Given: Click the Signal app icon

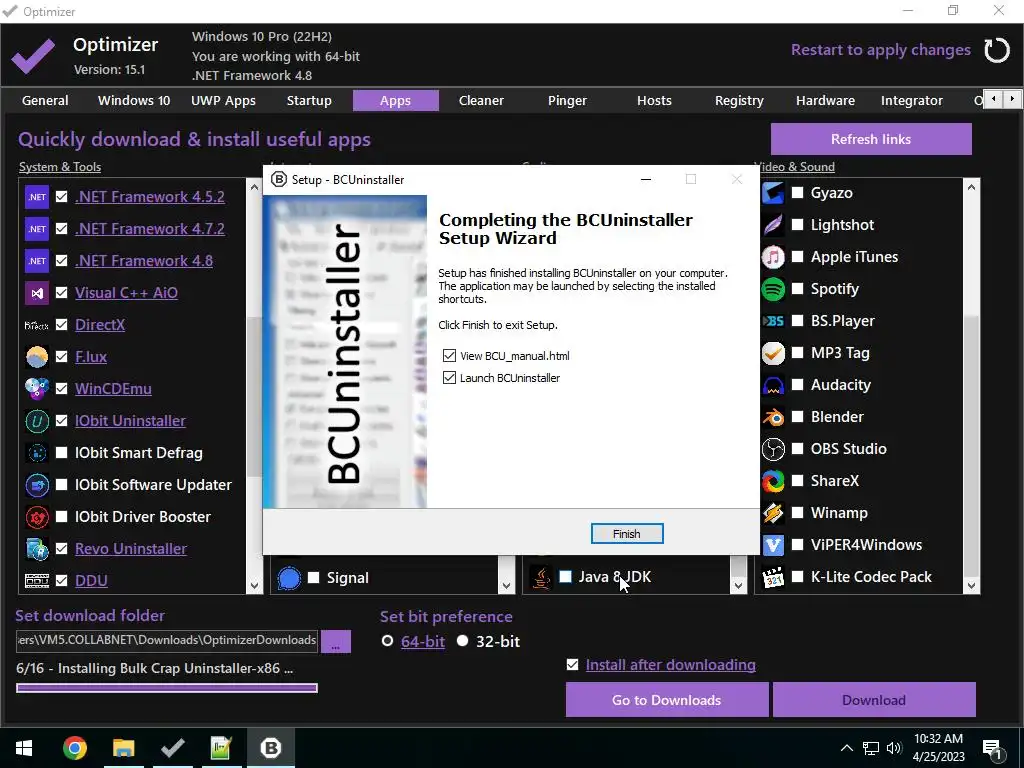Looking at the screenshot, I should pos(289,578).
